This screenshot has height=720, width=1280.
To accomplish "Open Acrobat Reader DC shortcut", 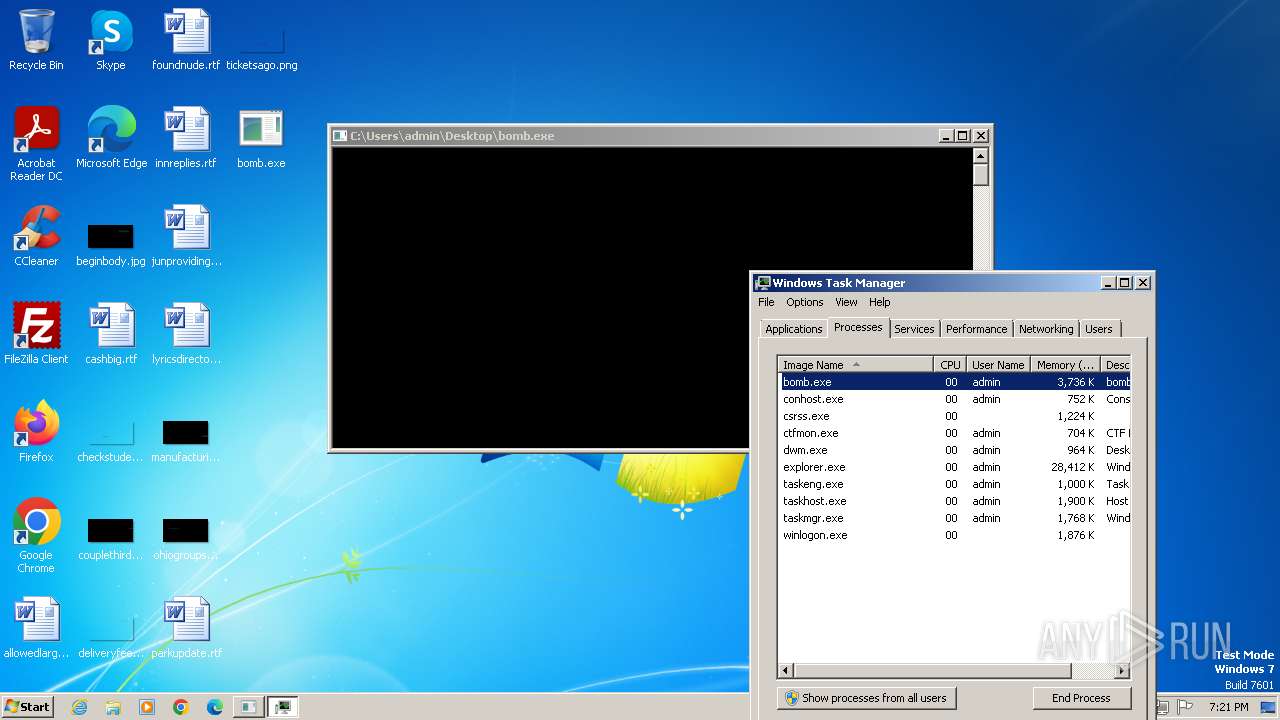I will [x=36, y=144].
